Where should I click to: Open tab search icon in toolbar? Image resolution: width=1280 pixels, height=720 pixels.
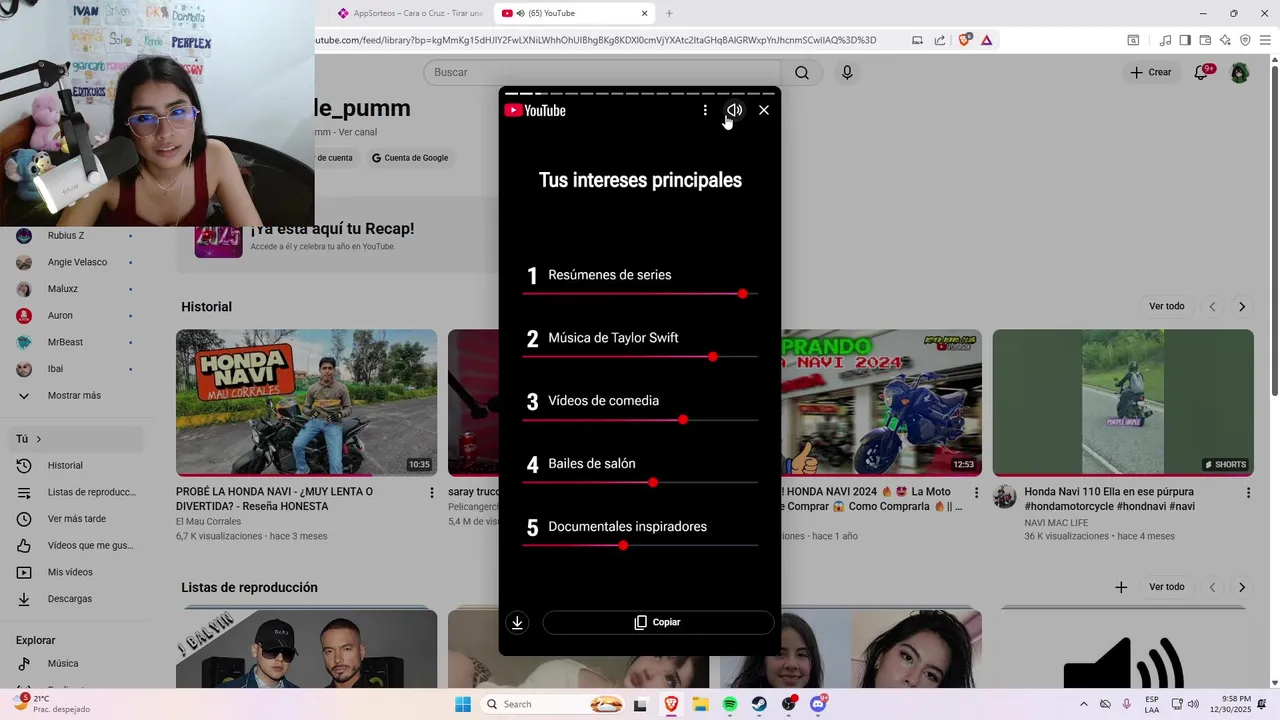coord(1133,40)
